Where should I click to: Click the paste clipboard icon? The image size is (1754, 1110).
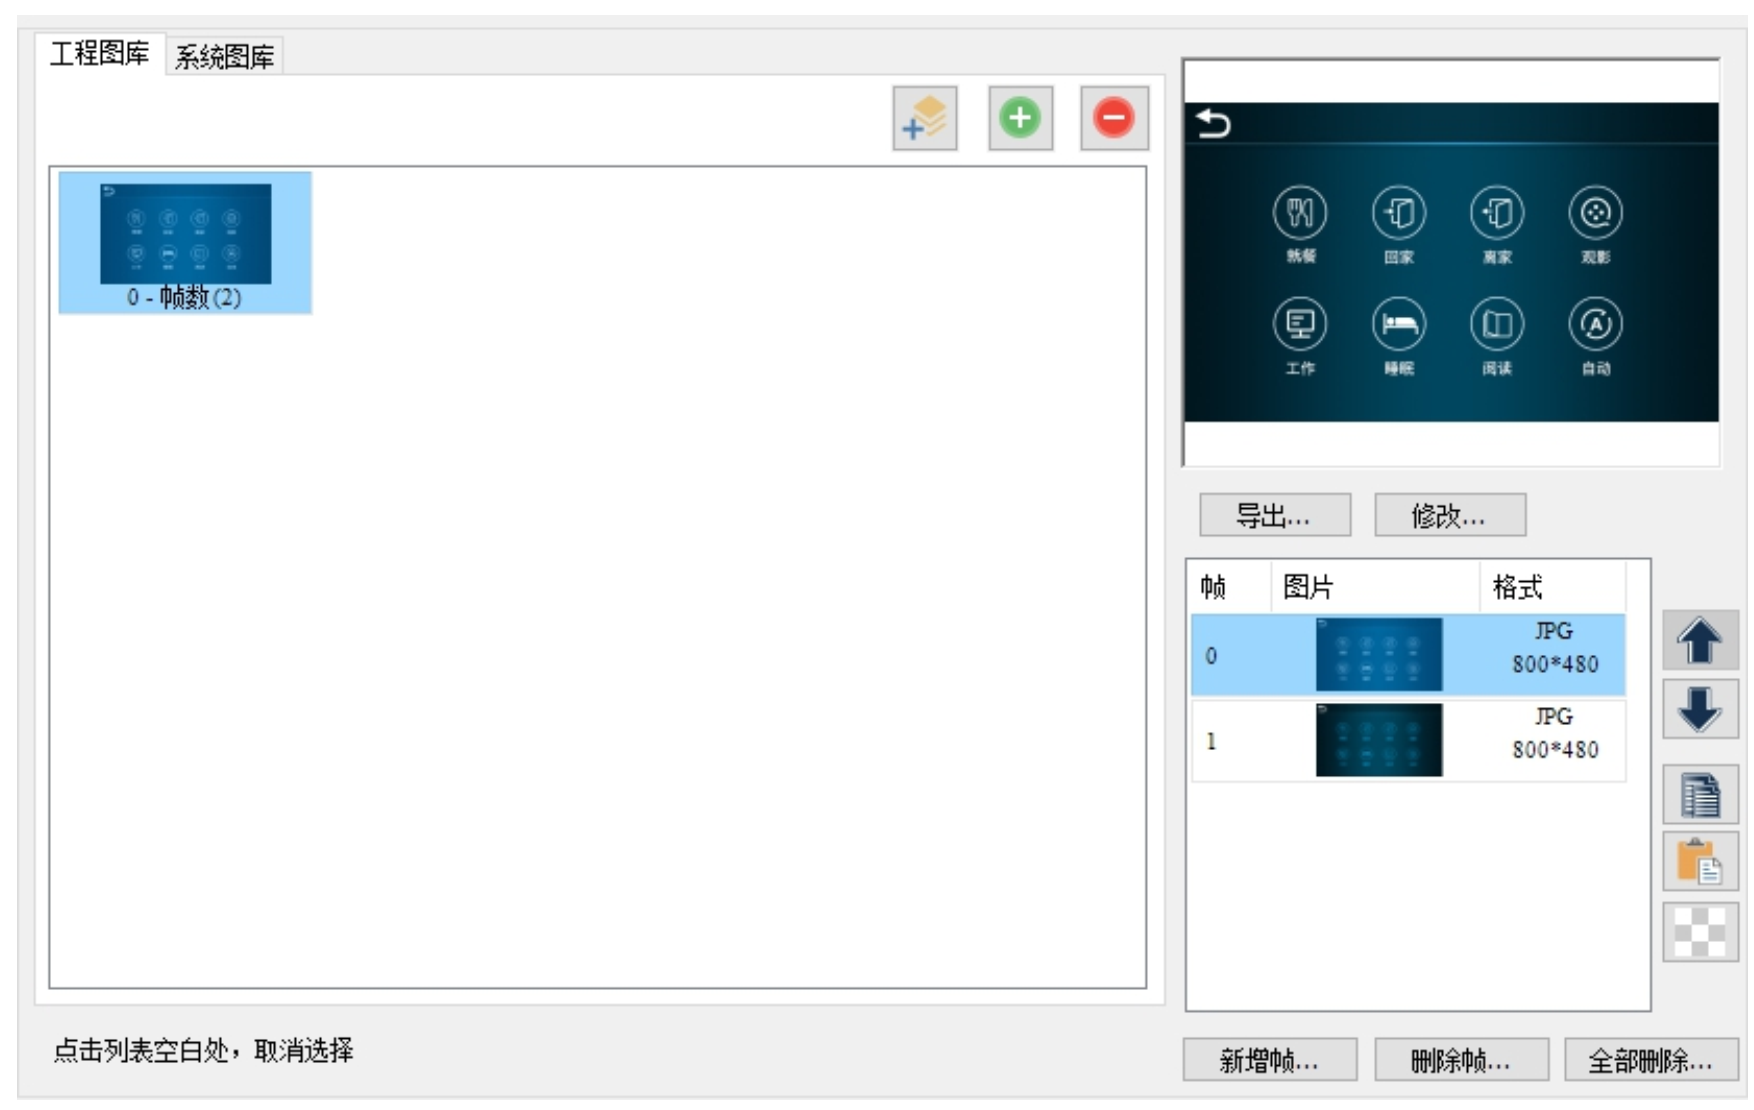[1699, 861]
